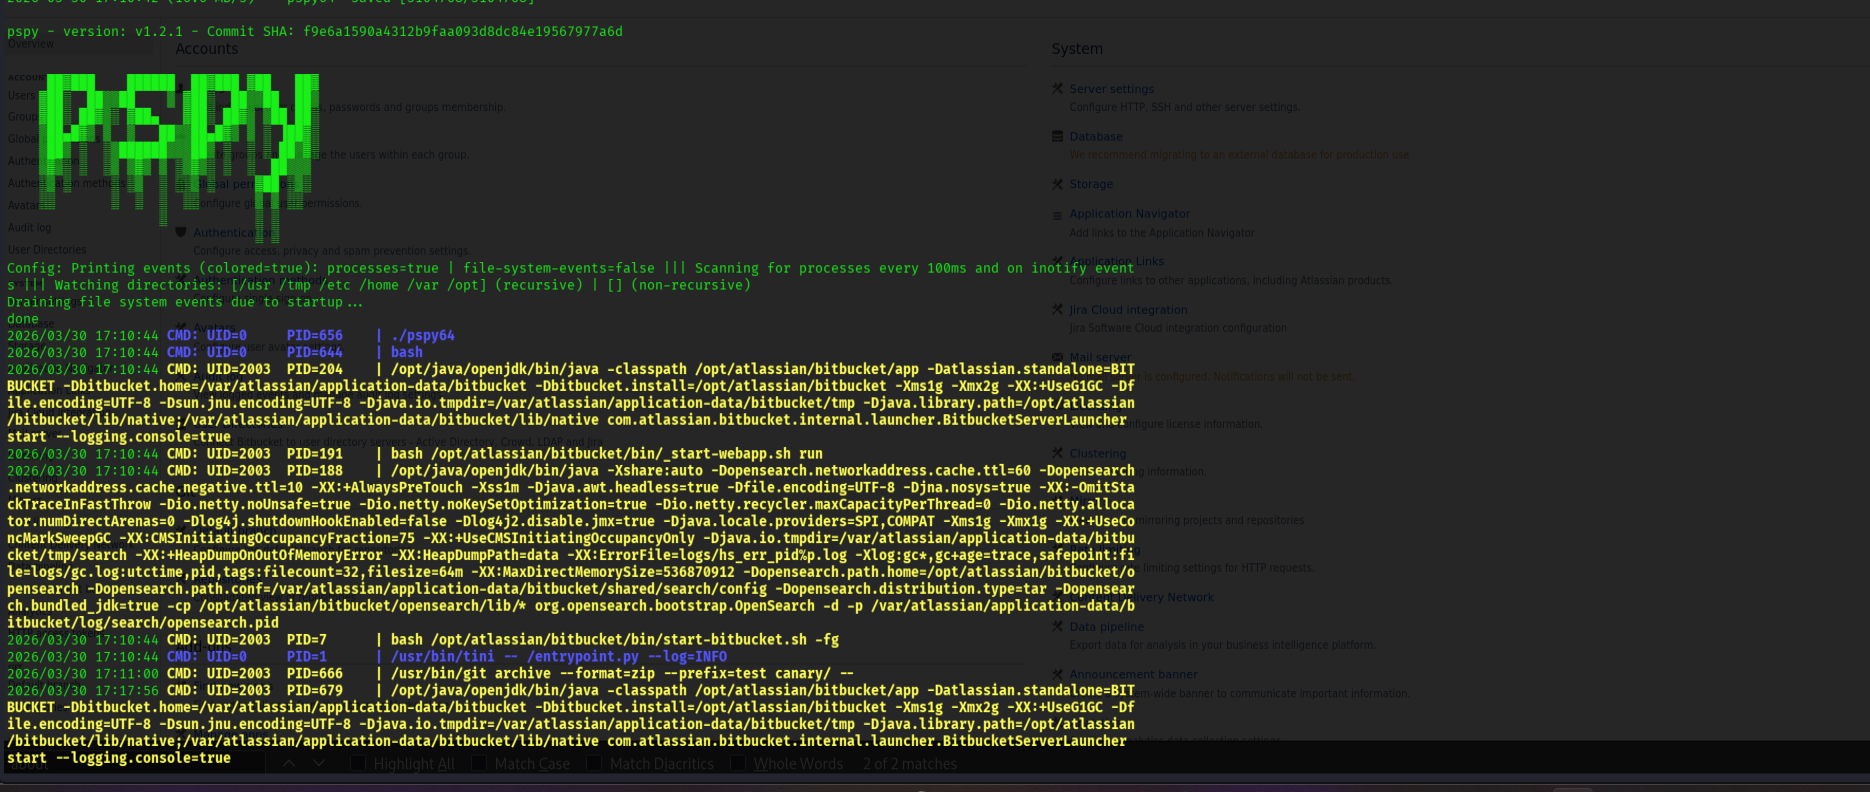This screenshot has height=792, width=1870.
Task: Enable the Match Diacritics checkbox
Action: pos(593,764)
